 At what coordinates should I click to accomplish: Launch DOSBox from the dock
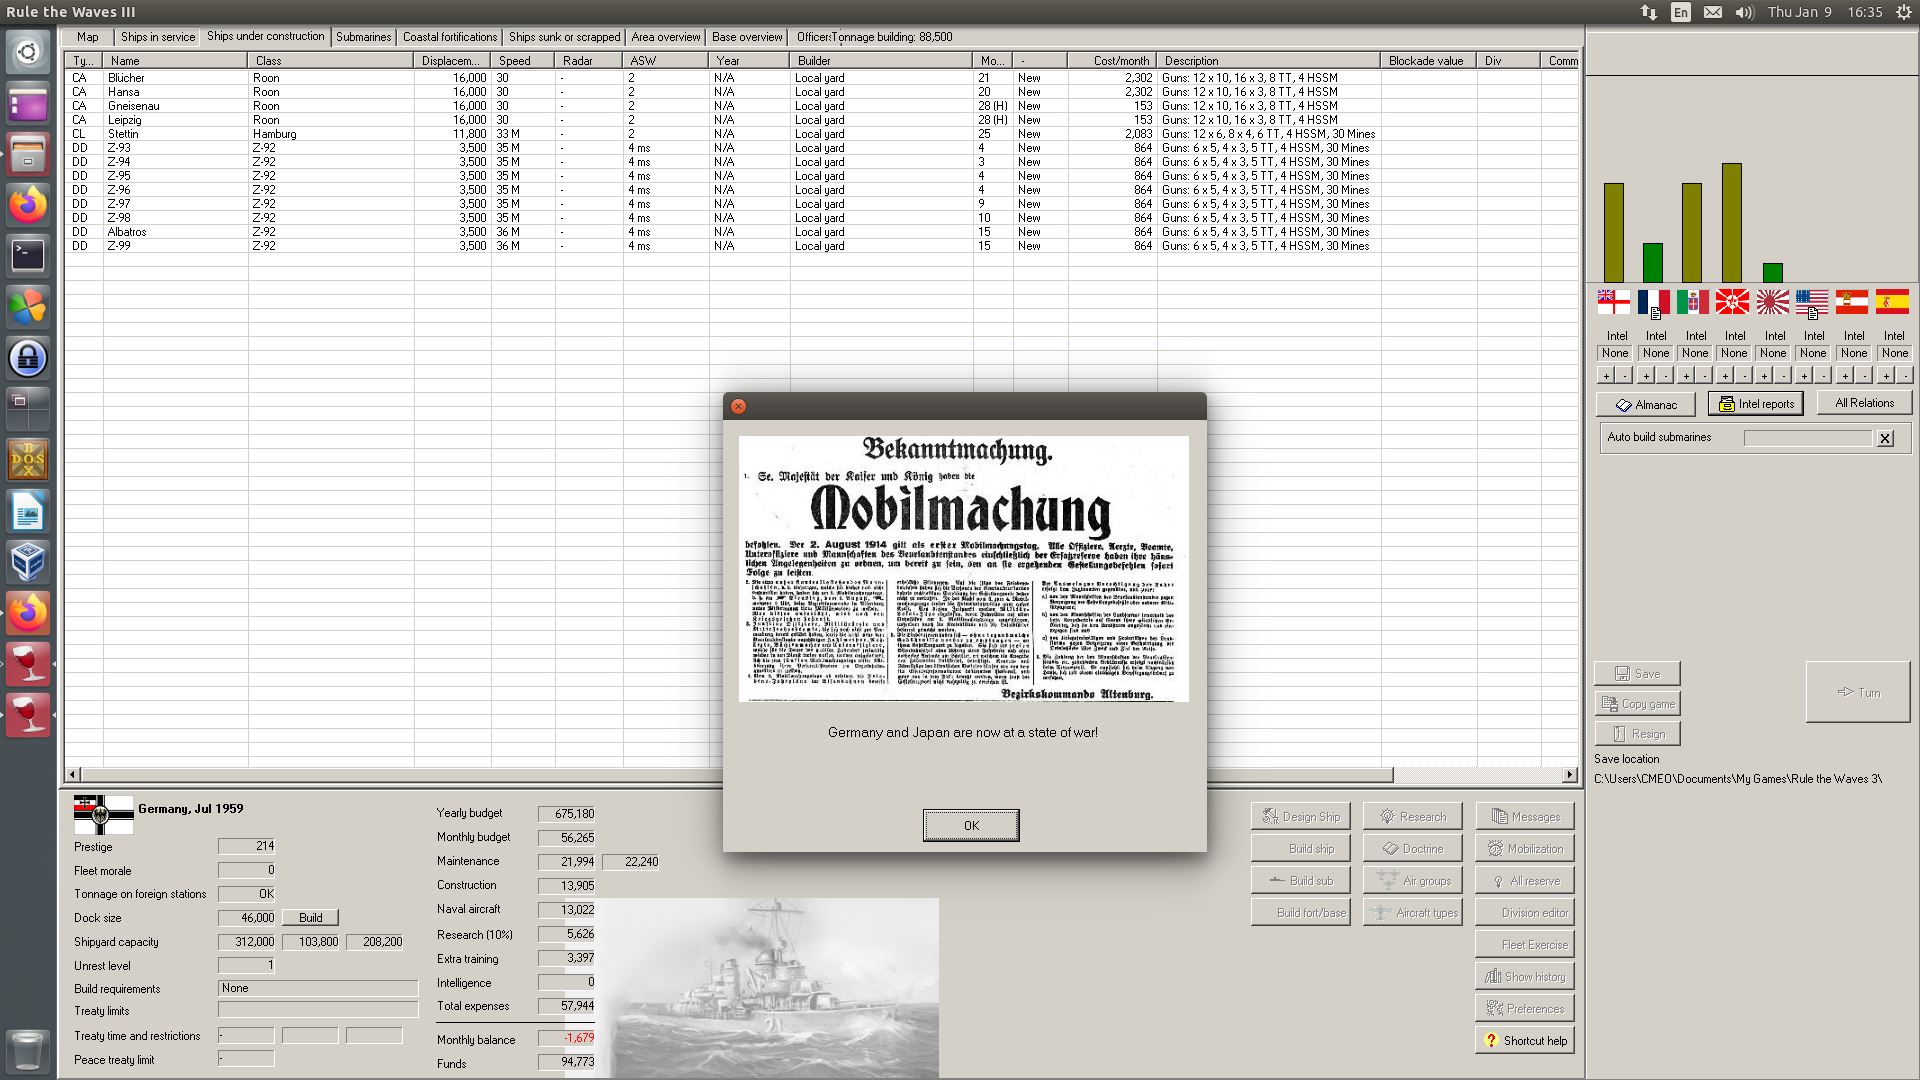28,460
